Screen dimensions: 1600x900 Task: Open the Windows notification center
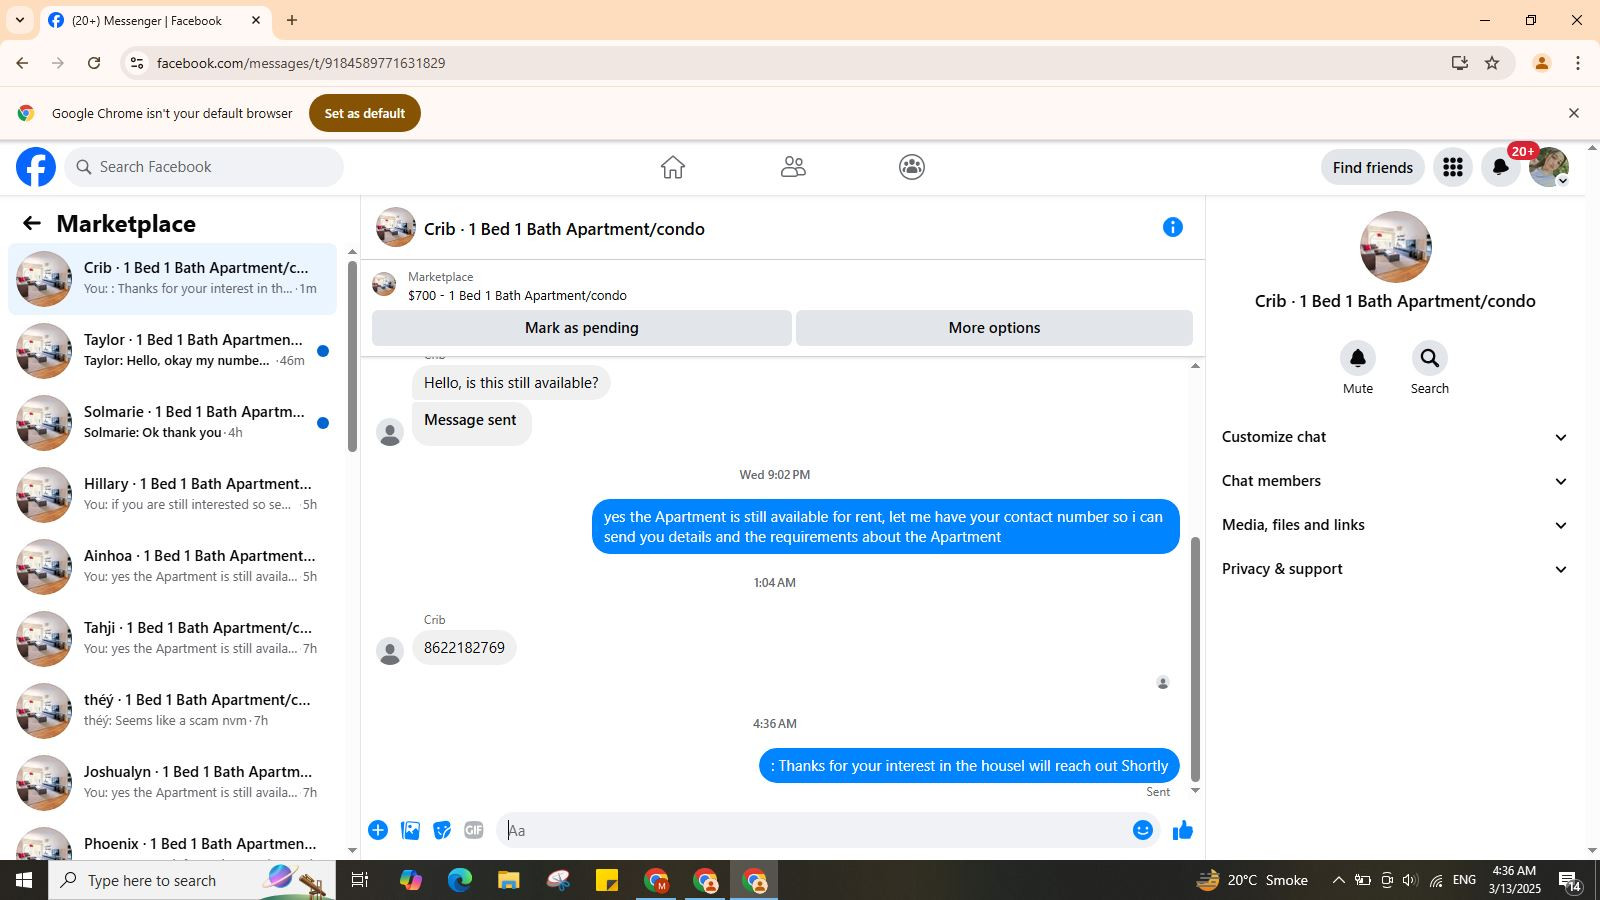point(1570,880)
